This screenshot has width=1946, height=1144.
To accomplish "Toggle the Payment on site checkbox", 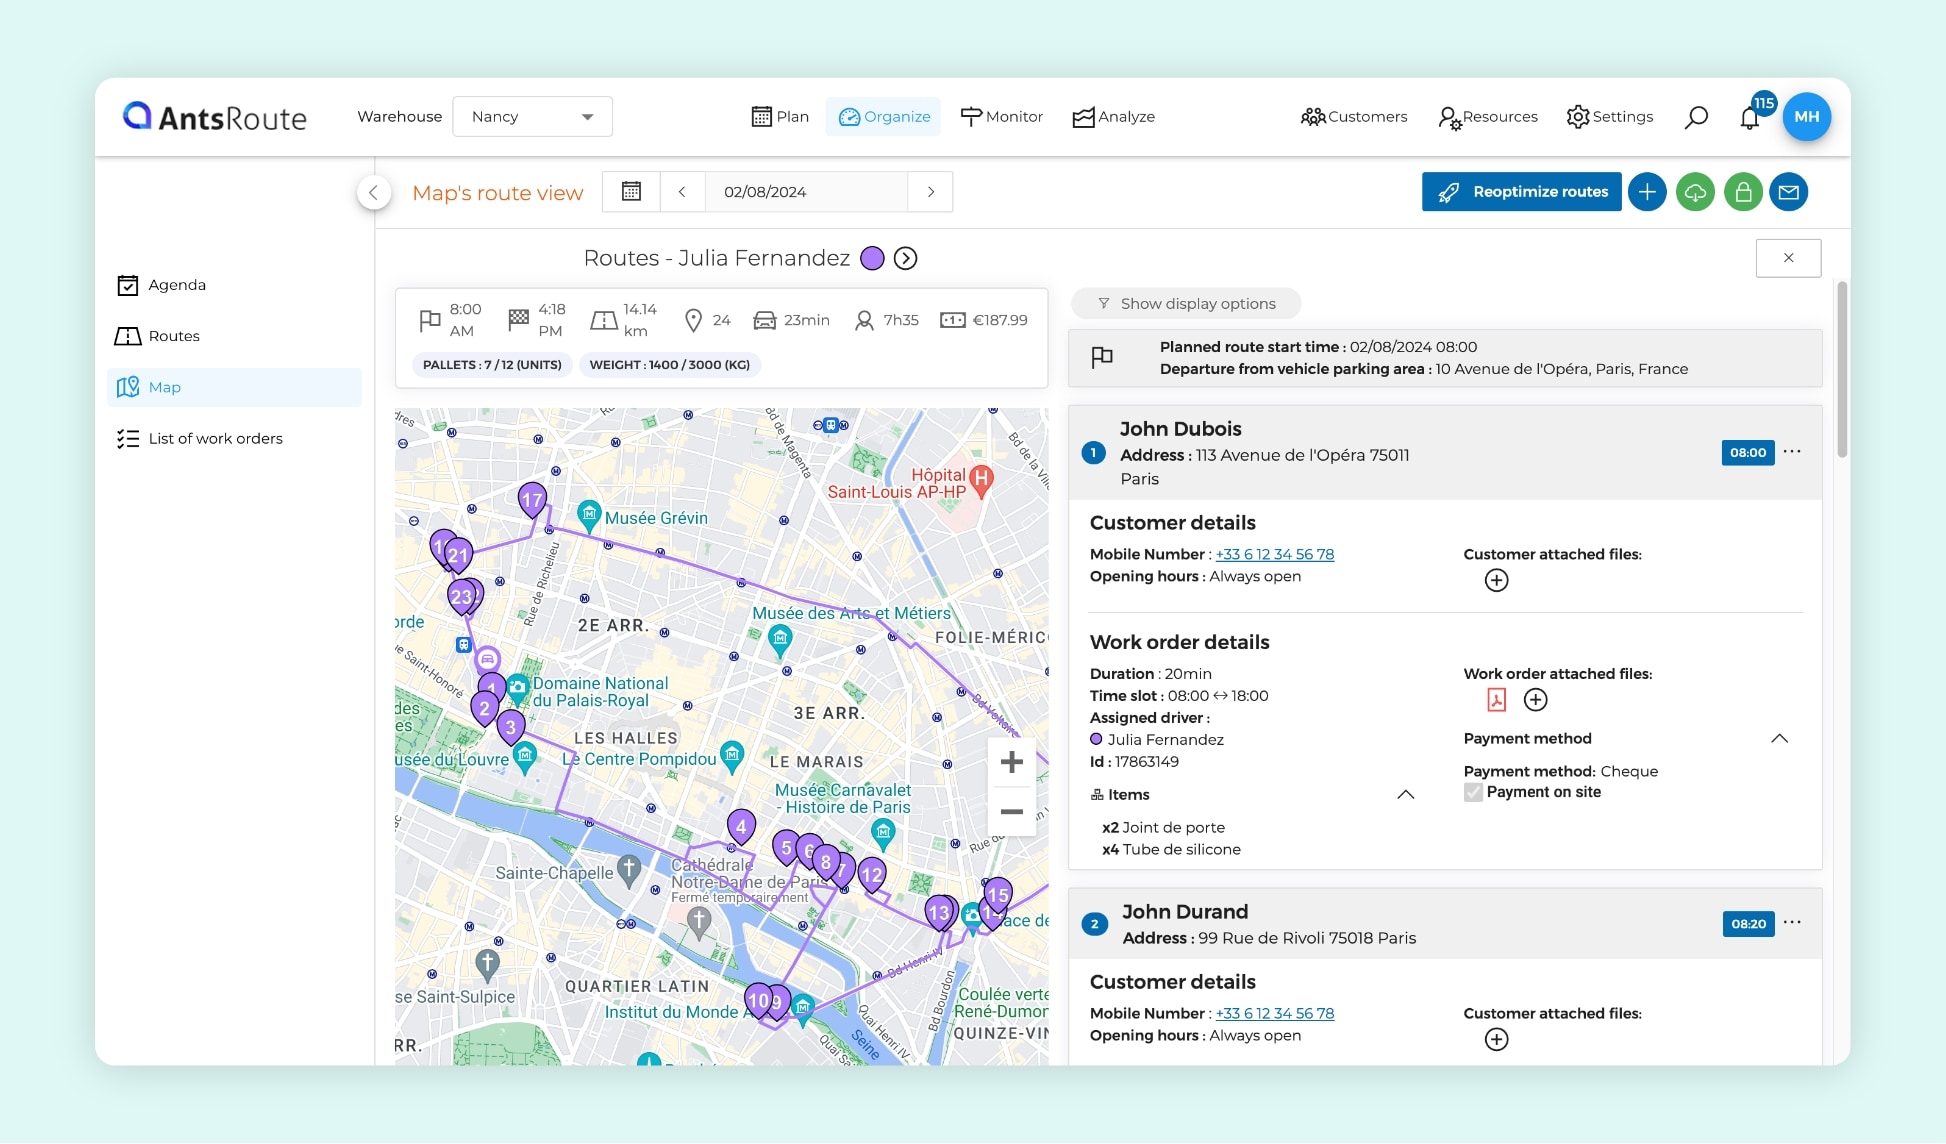I will click(x=1473, y=792).
